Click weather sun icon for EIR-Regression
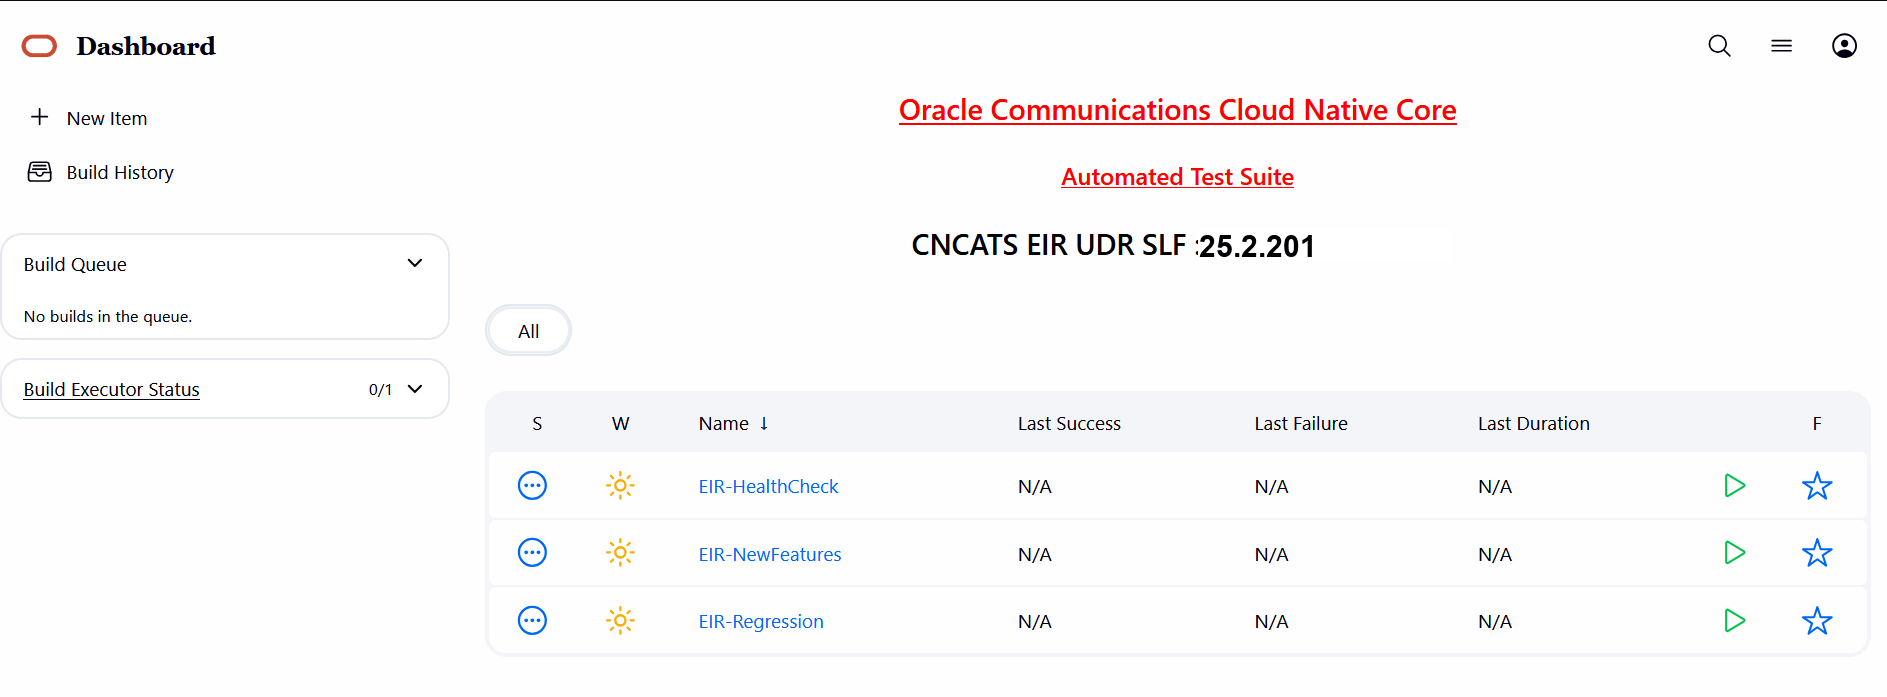Screen dimensions: 1887x697 click(620, 621)
